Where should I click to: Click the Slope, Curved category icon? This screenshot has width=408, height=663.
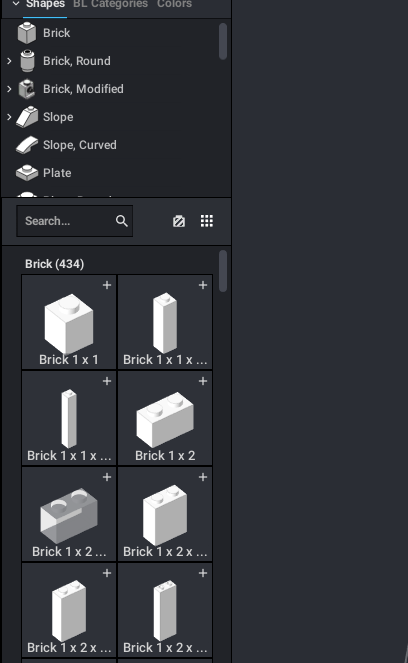[x=27, y=145]
